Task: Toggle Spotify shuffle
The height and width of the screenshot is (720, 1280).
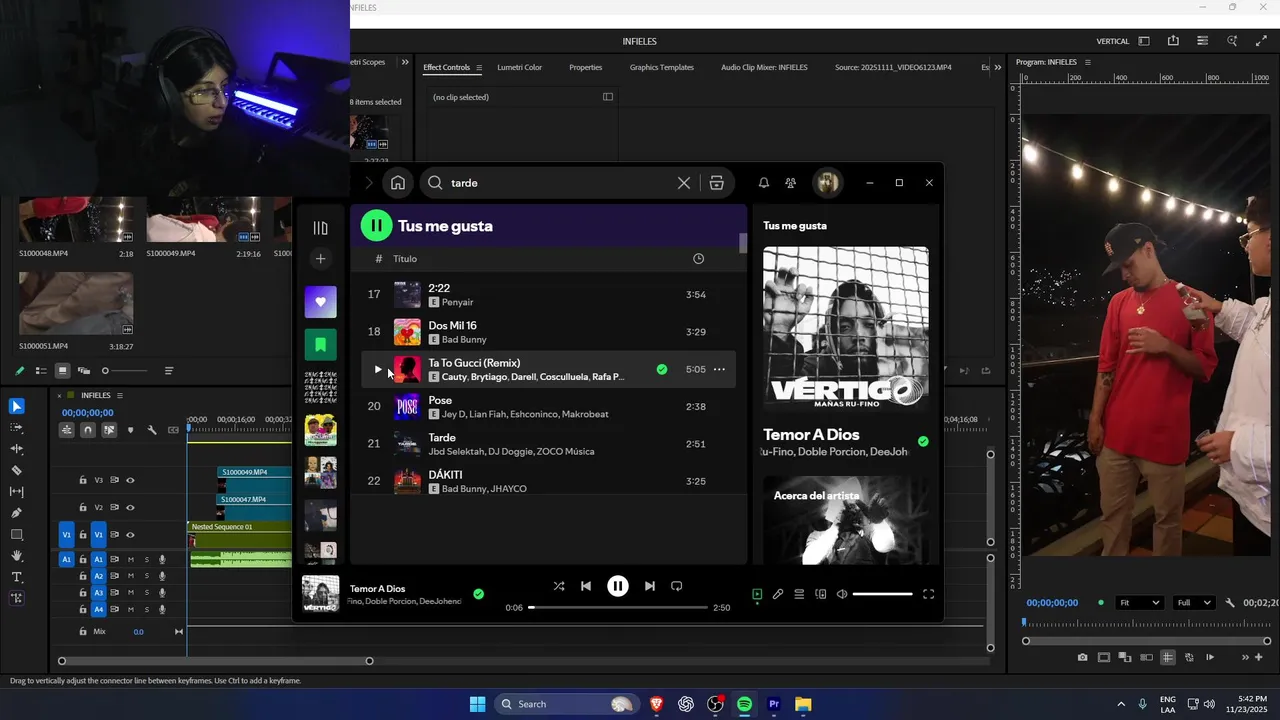Action: coord(559,586)
